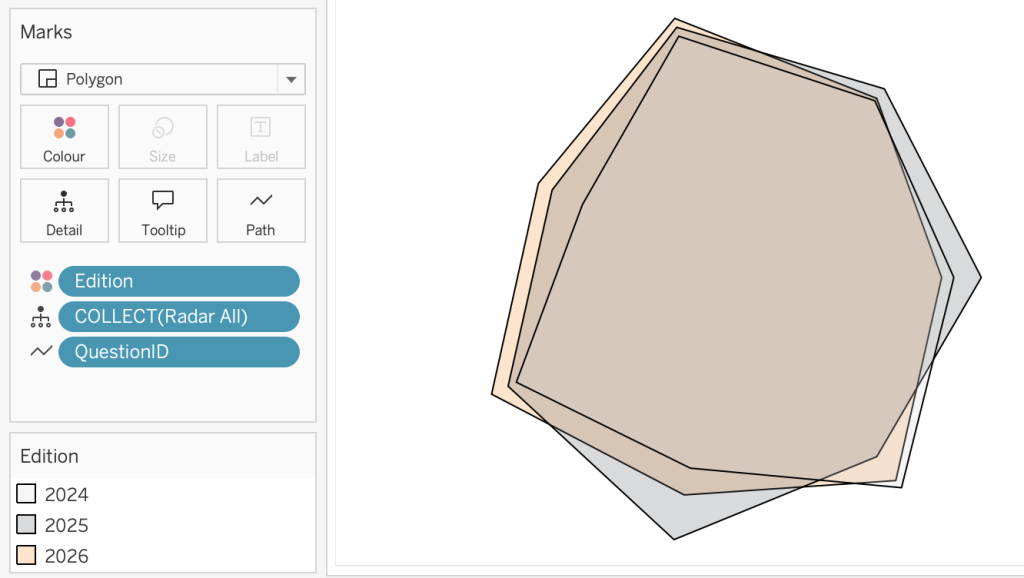The image size is (1024, 578).
Task: Click the Marks card title
Action: pos(46,32)
